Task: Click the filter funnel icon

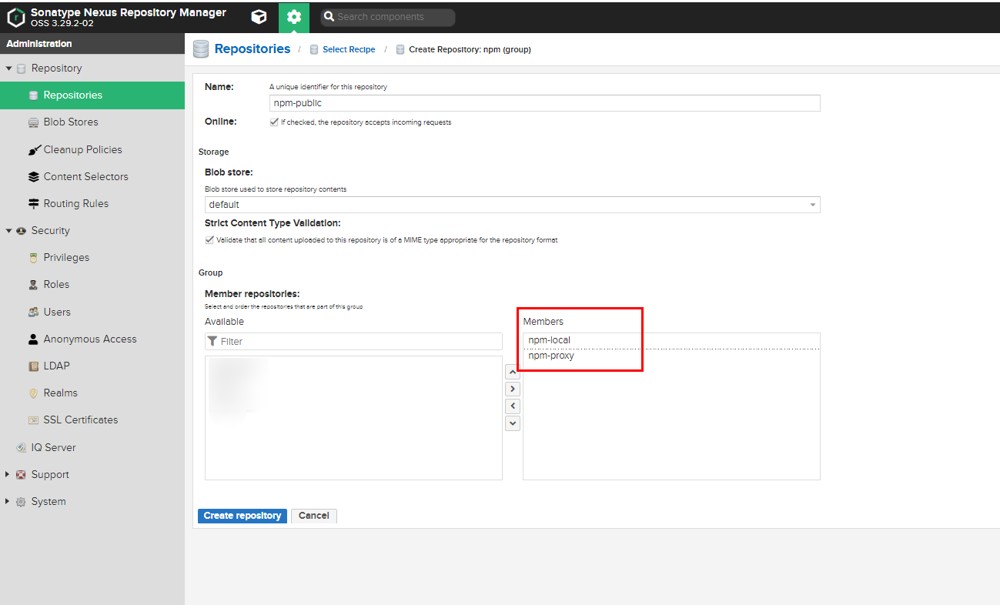Action: pos(212,341)
